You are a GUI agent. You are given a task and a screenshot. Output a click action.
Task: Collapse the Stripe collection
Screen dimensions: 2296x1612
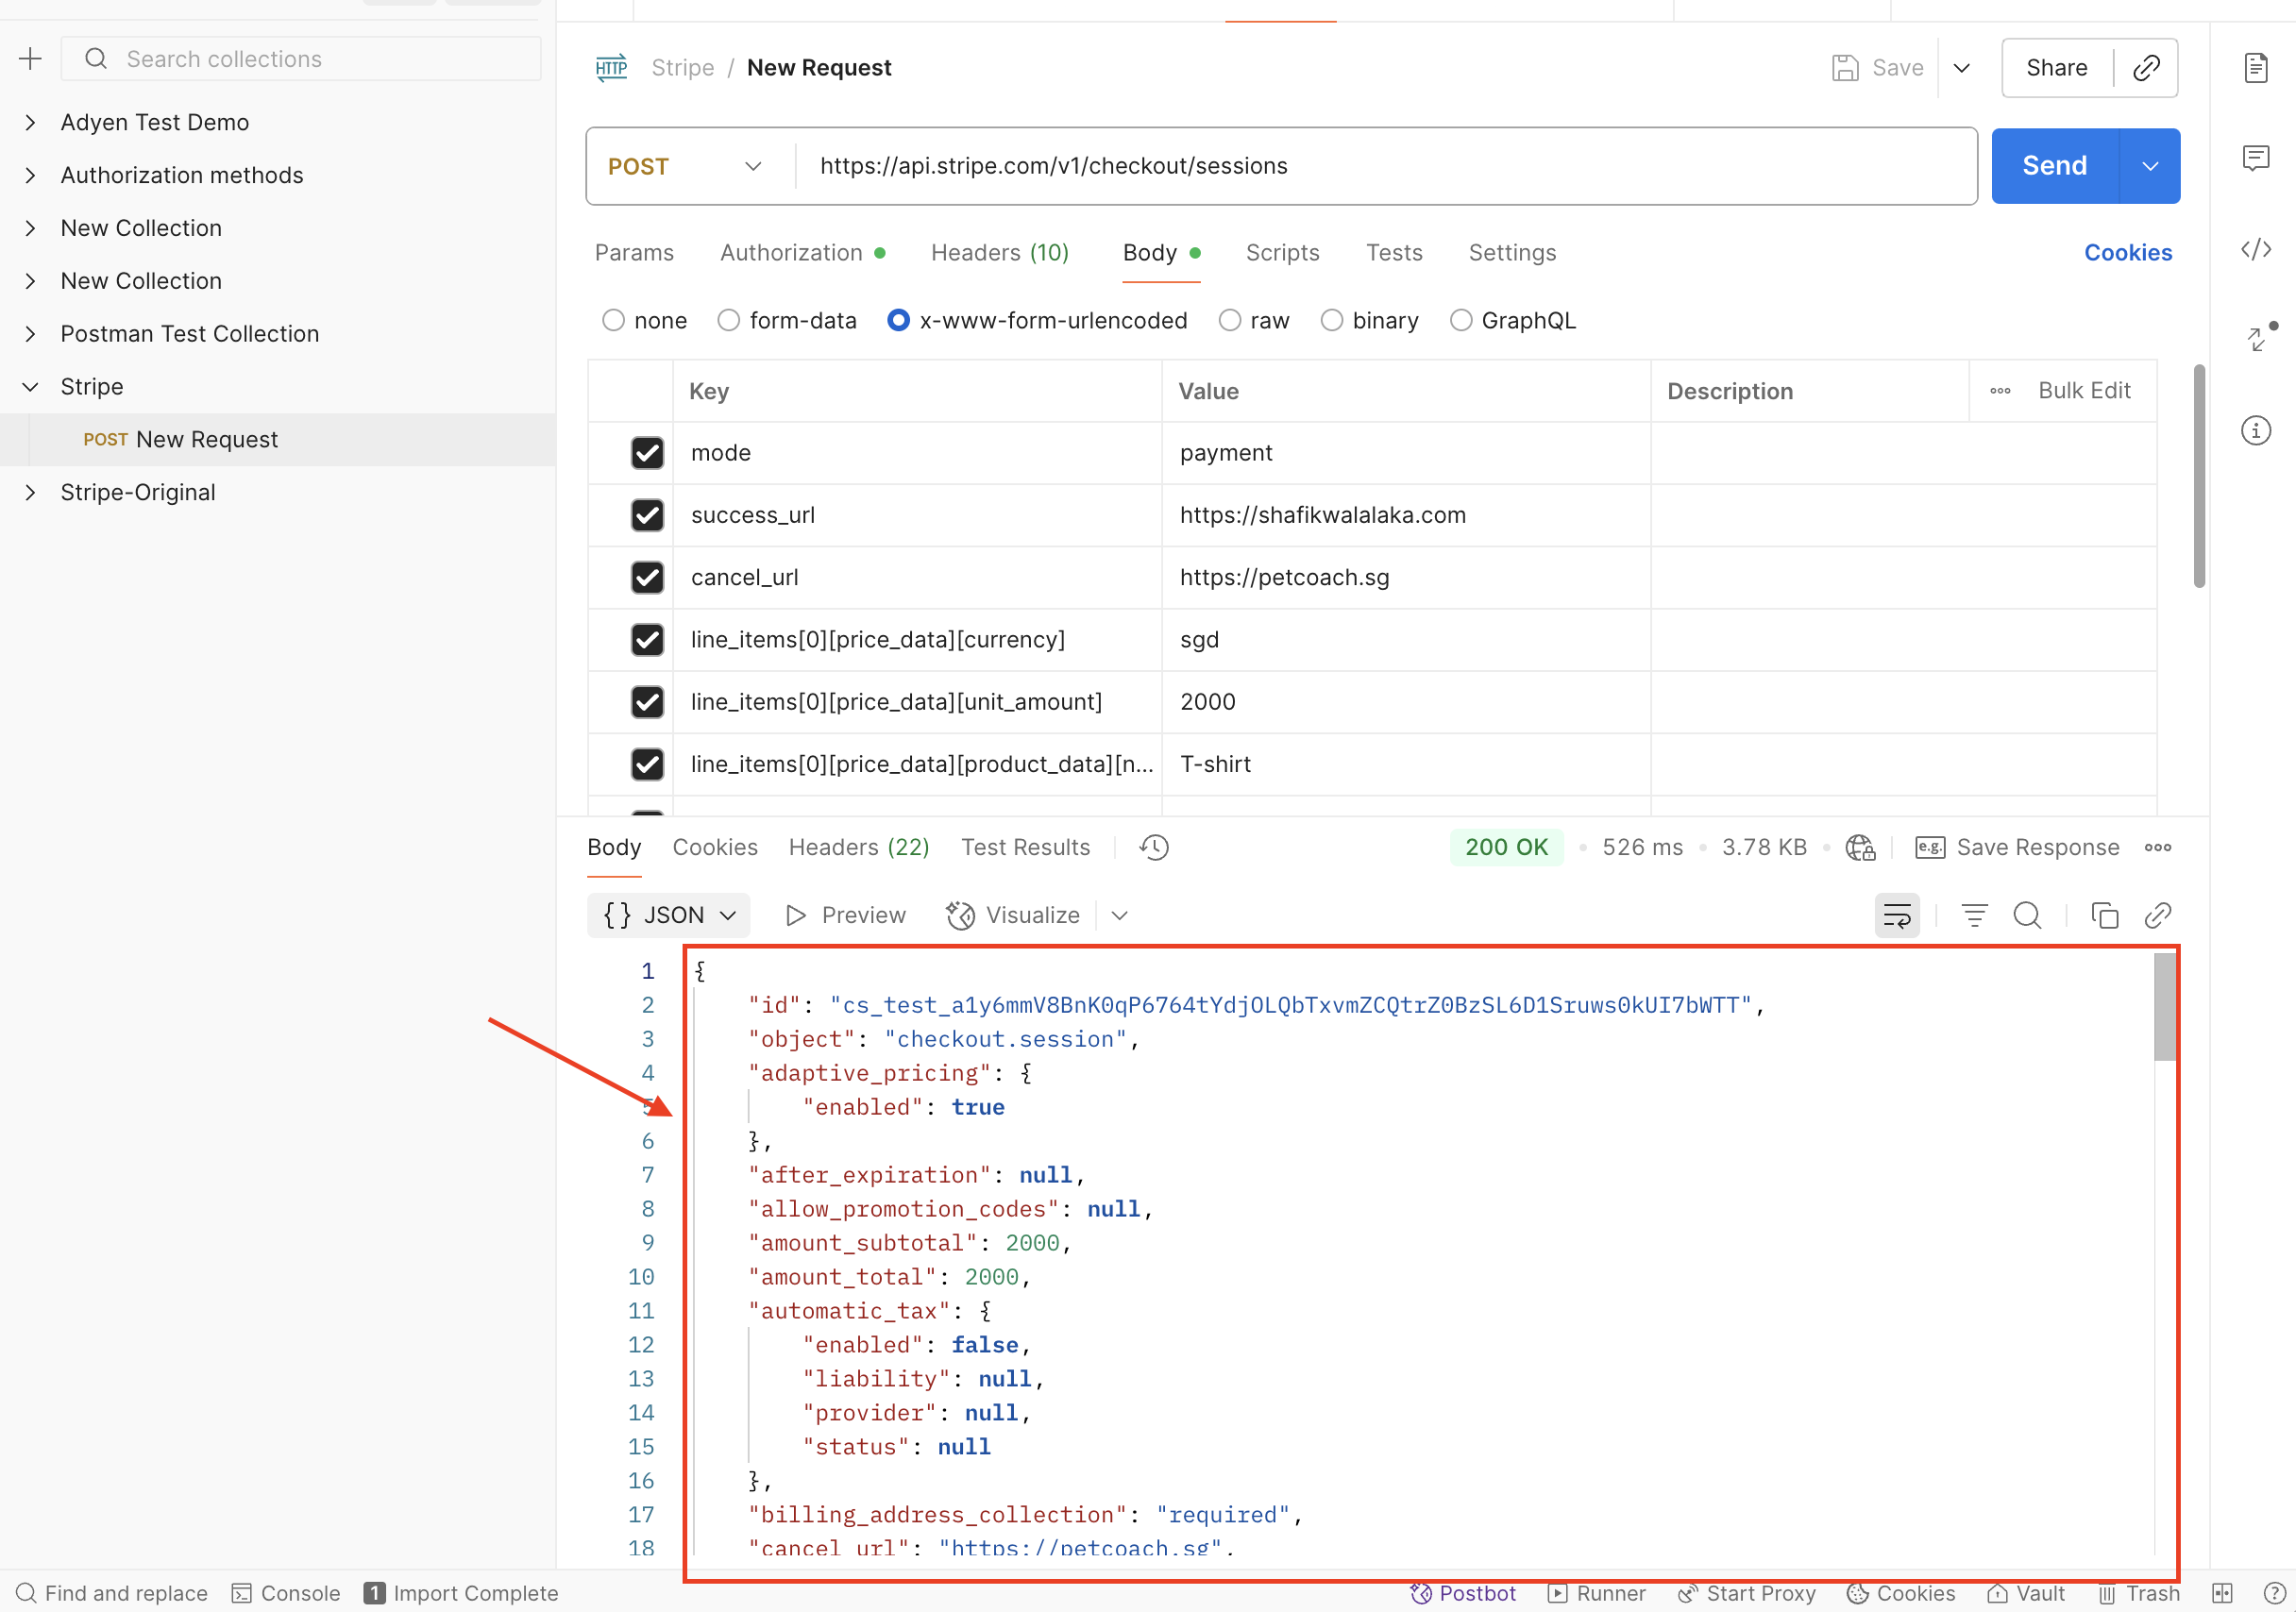30,387
